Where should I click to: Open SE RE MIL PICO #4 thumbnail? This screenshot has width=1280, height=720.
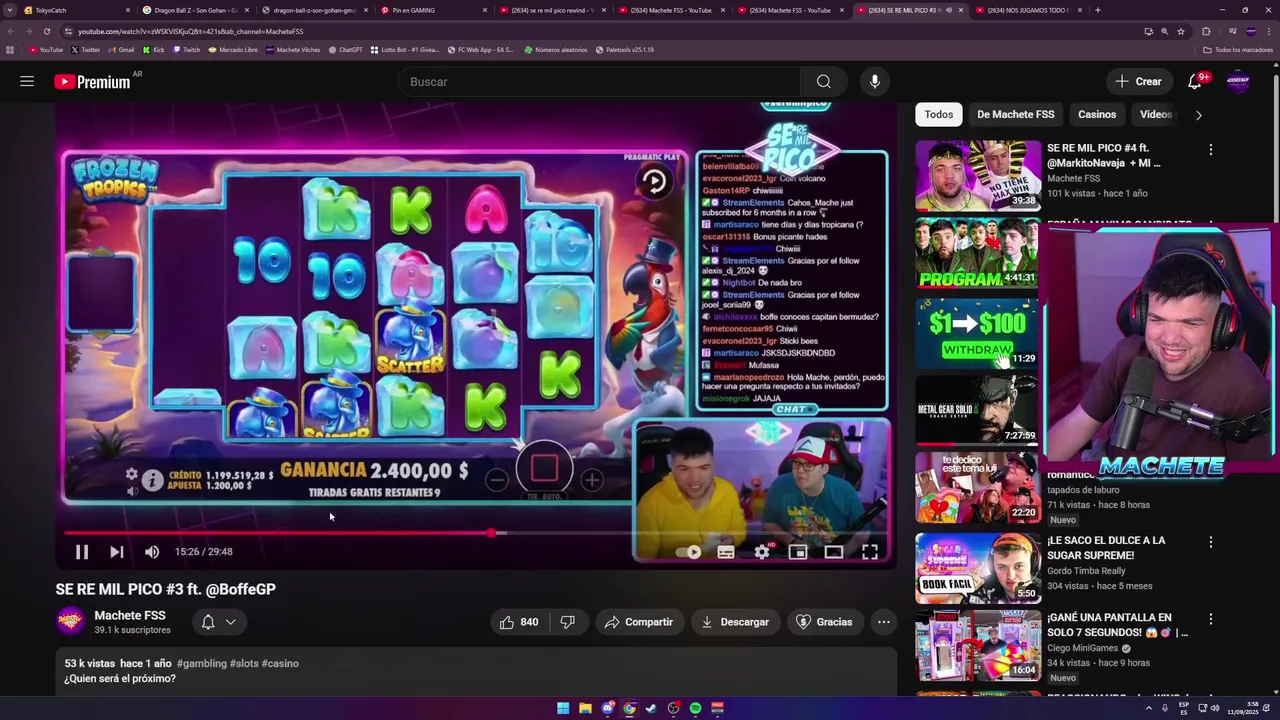[x=977, y=175]
